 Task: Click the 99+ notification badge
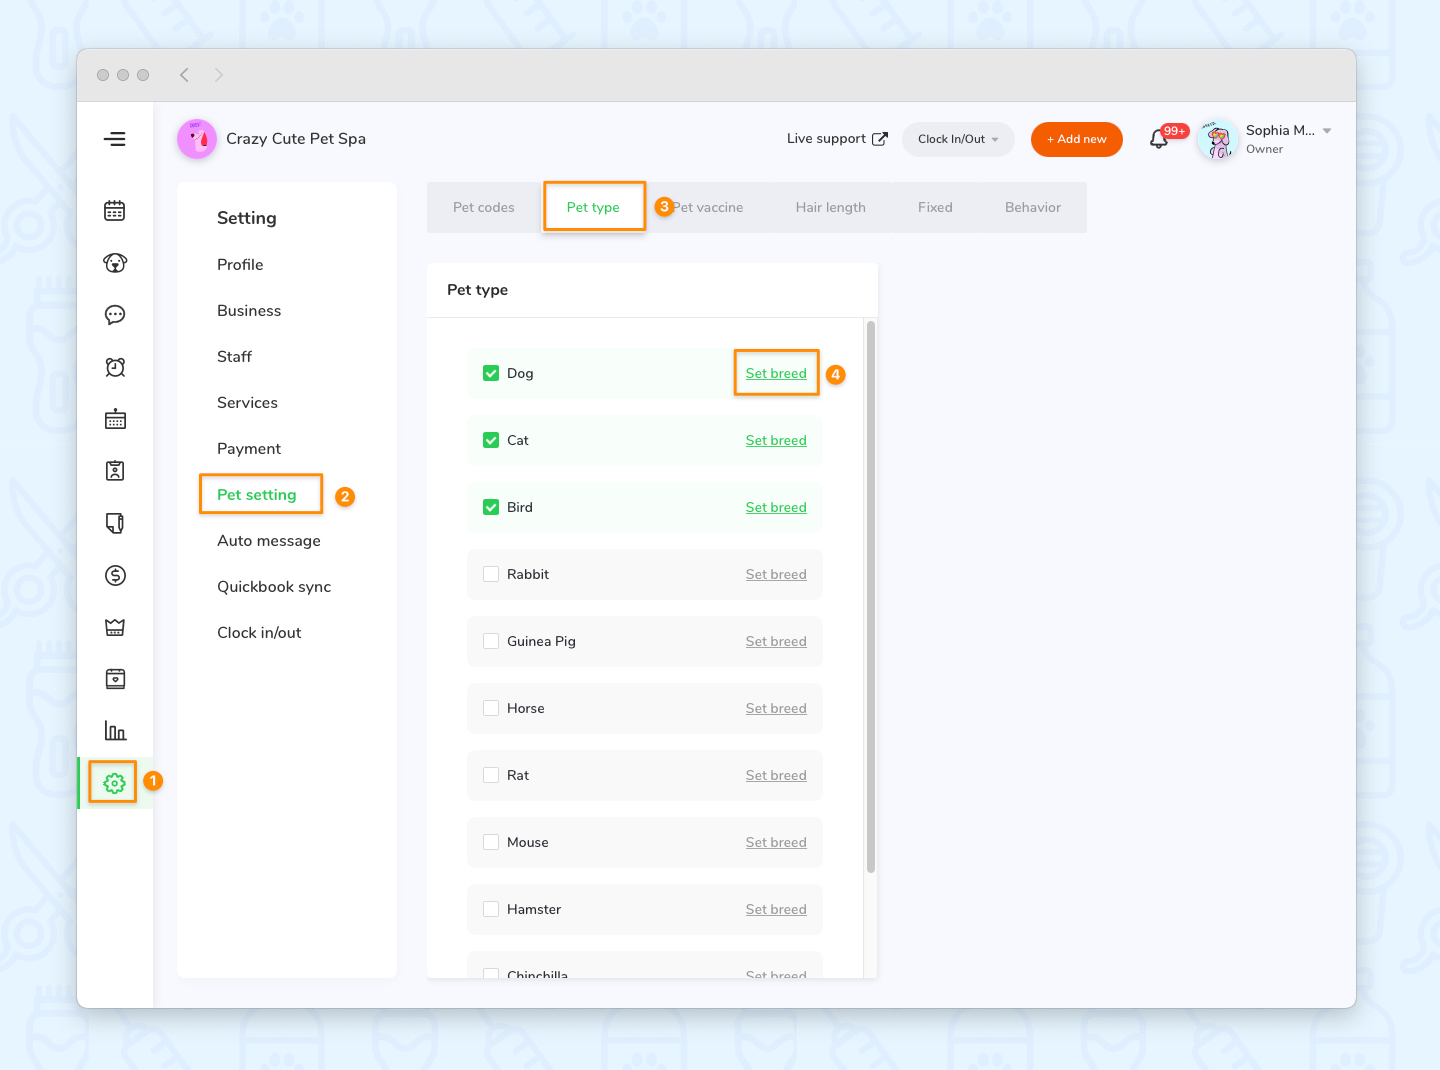(1175, 131)
